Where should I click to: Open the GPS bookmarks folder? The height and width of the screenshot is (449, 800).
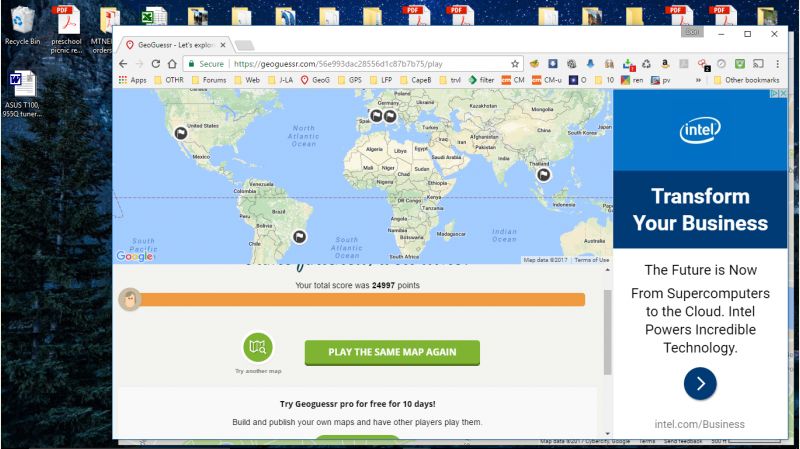350,80
